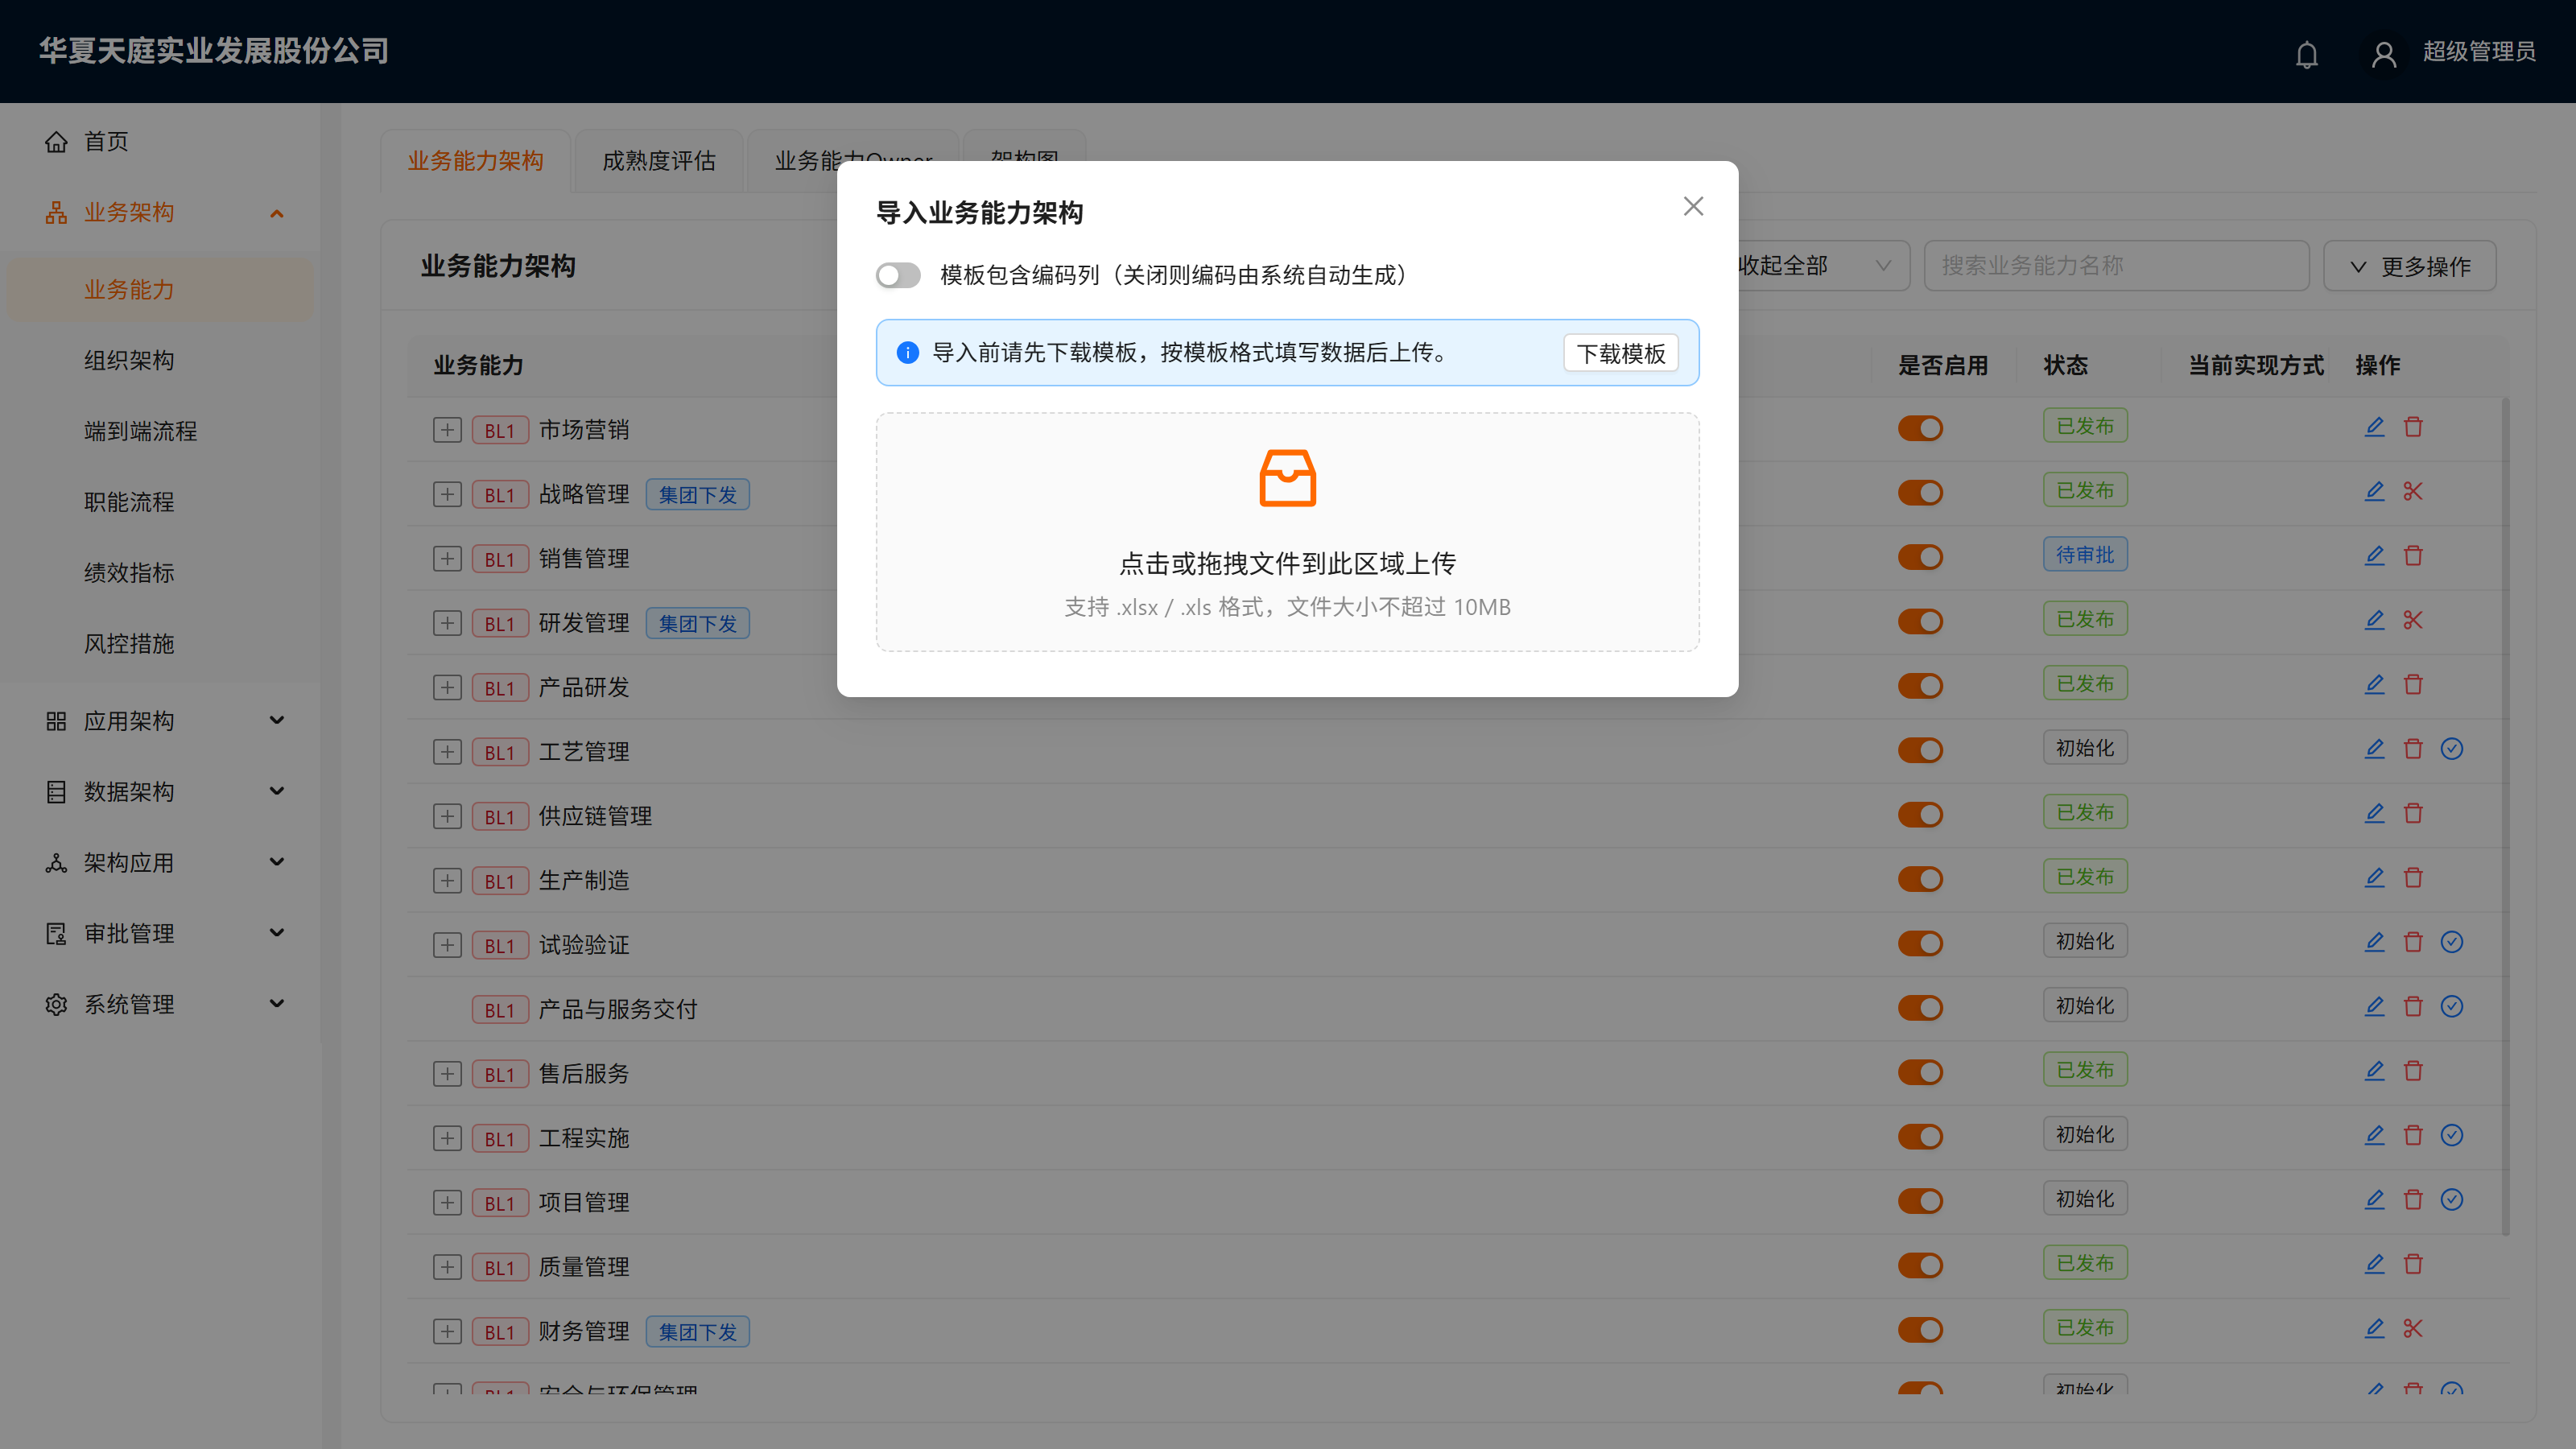
Task: Click the search 业务能力名称 input field
Action: [2116, 266]
